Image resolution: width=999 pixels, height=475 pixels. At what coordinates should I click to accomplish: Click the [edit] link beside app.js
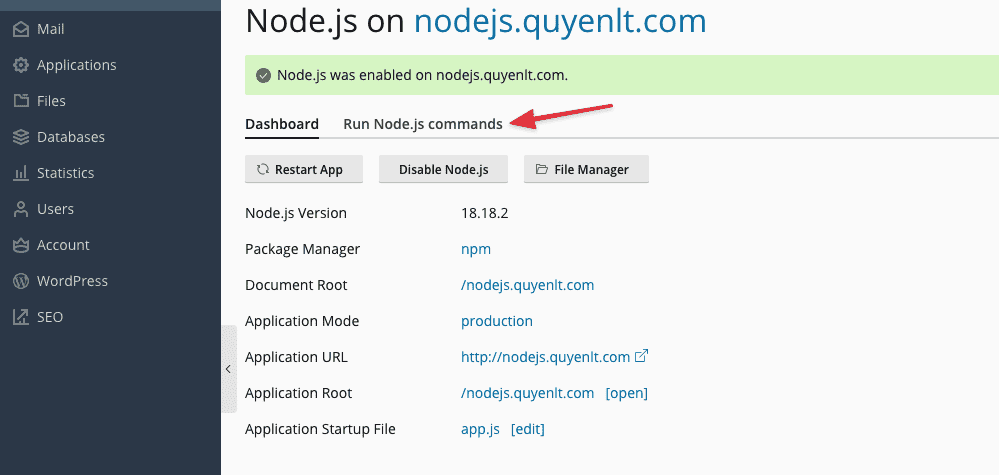click(x=527, y=429)
